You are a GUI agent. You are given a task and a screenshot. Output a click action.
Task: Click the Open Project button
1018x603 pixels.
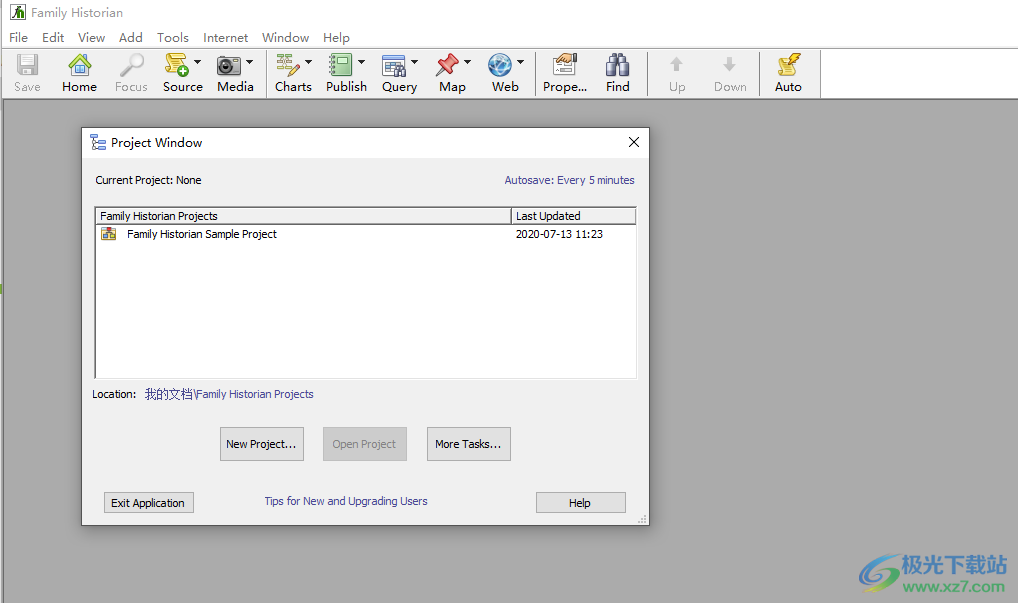pos(365,444)
